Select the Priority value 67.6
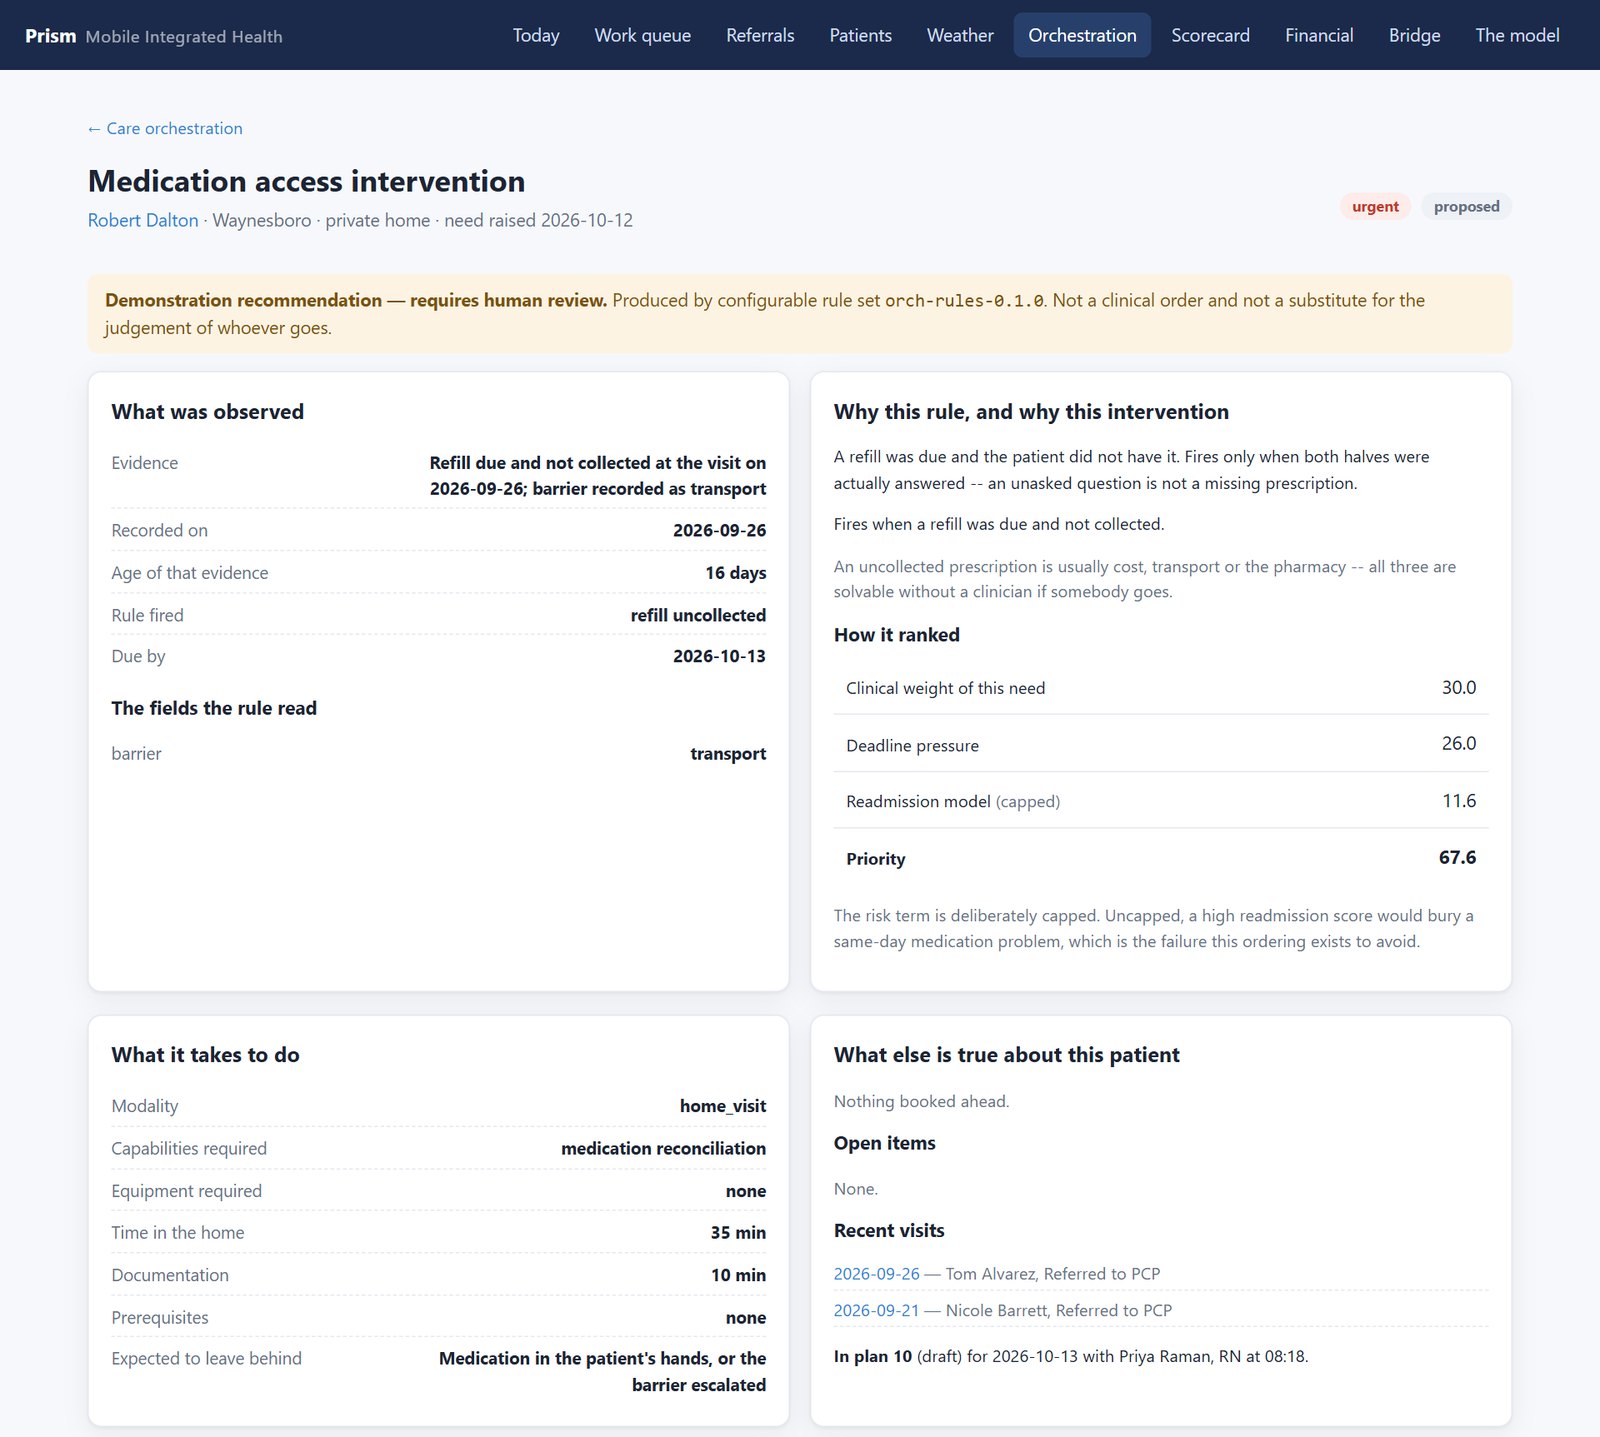Image resolution: width=1600 pixels, height=1437 pixels. 1457,857
